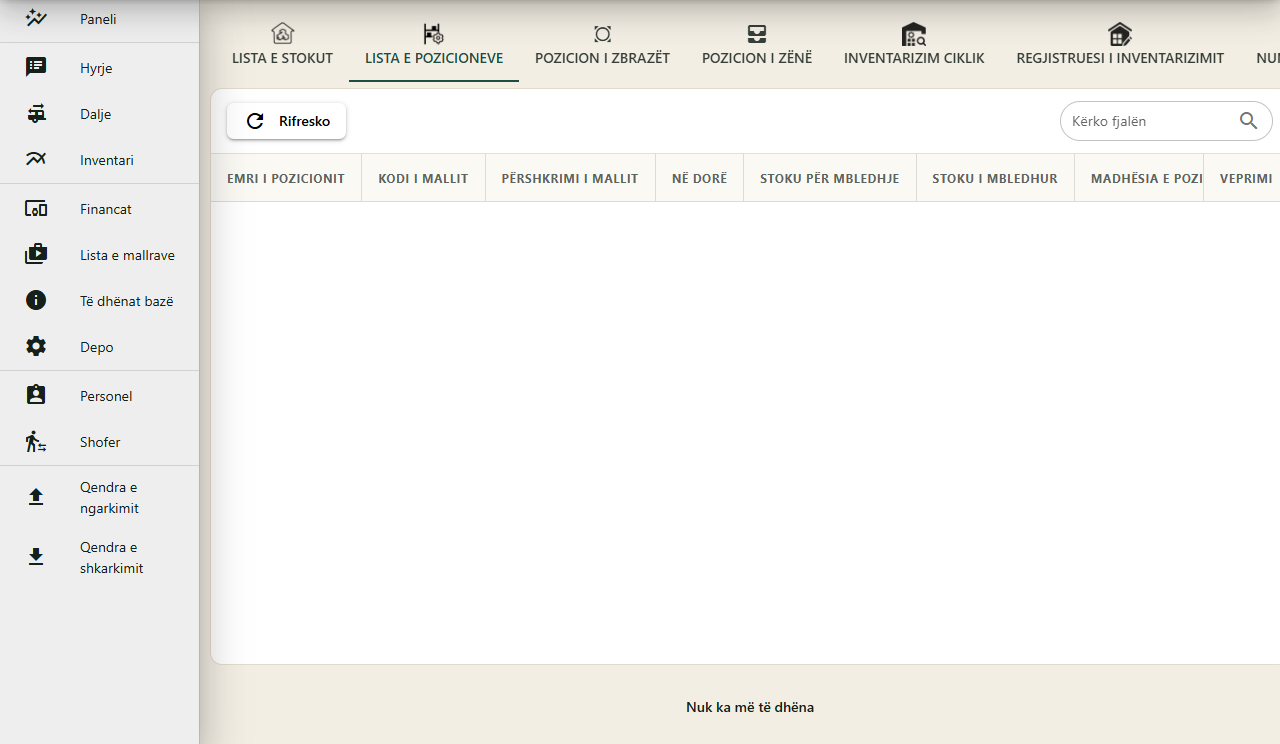Click STOKU PËR MBLEDHJE column header
This screenshot has height=744, width=1280.
829,178
